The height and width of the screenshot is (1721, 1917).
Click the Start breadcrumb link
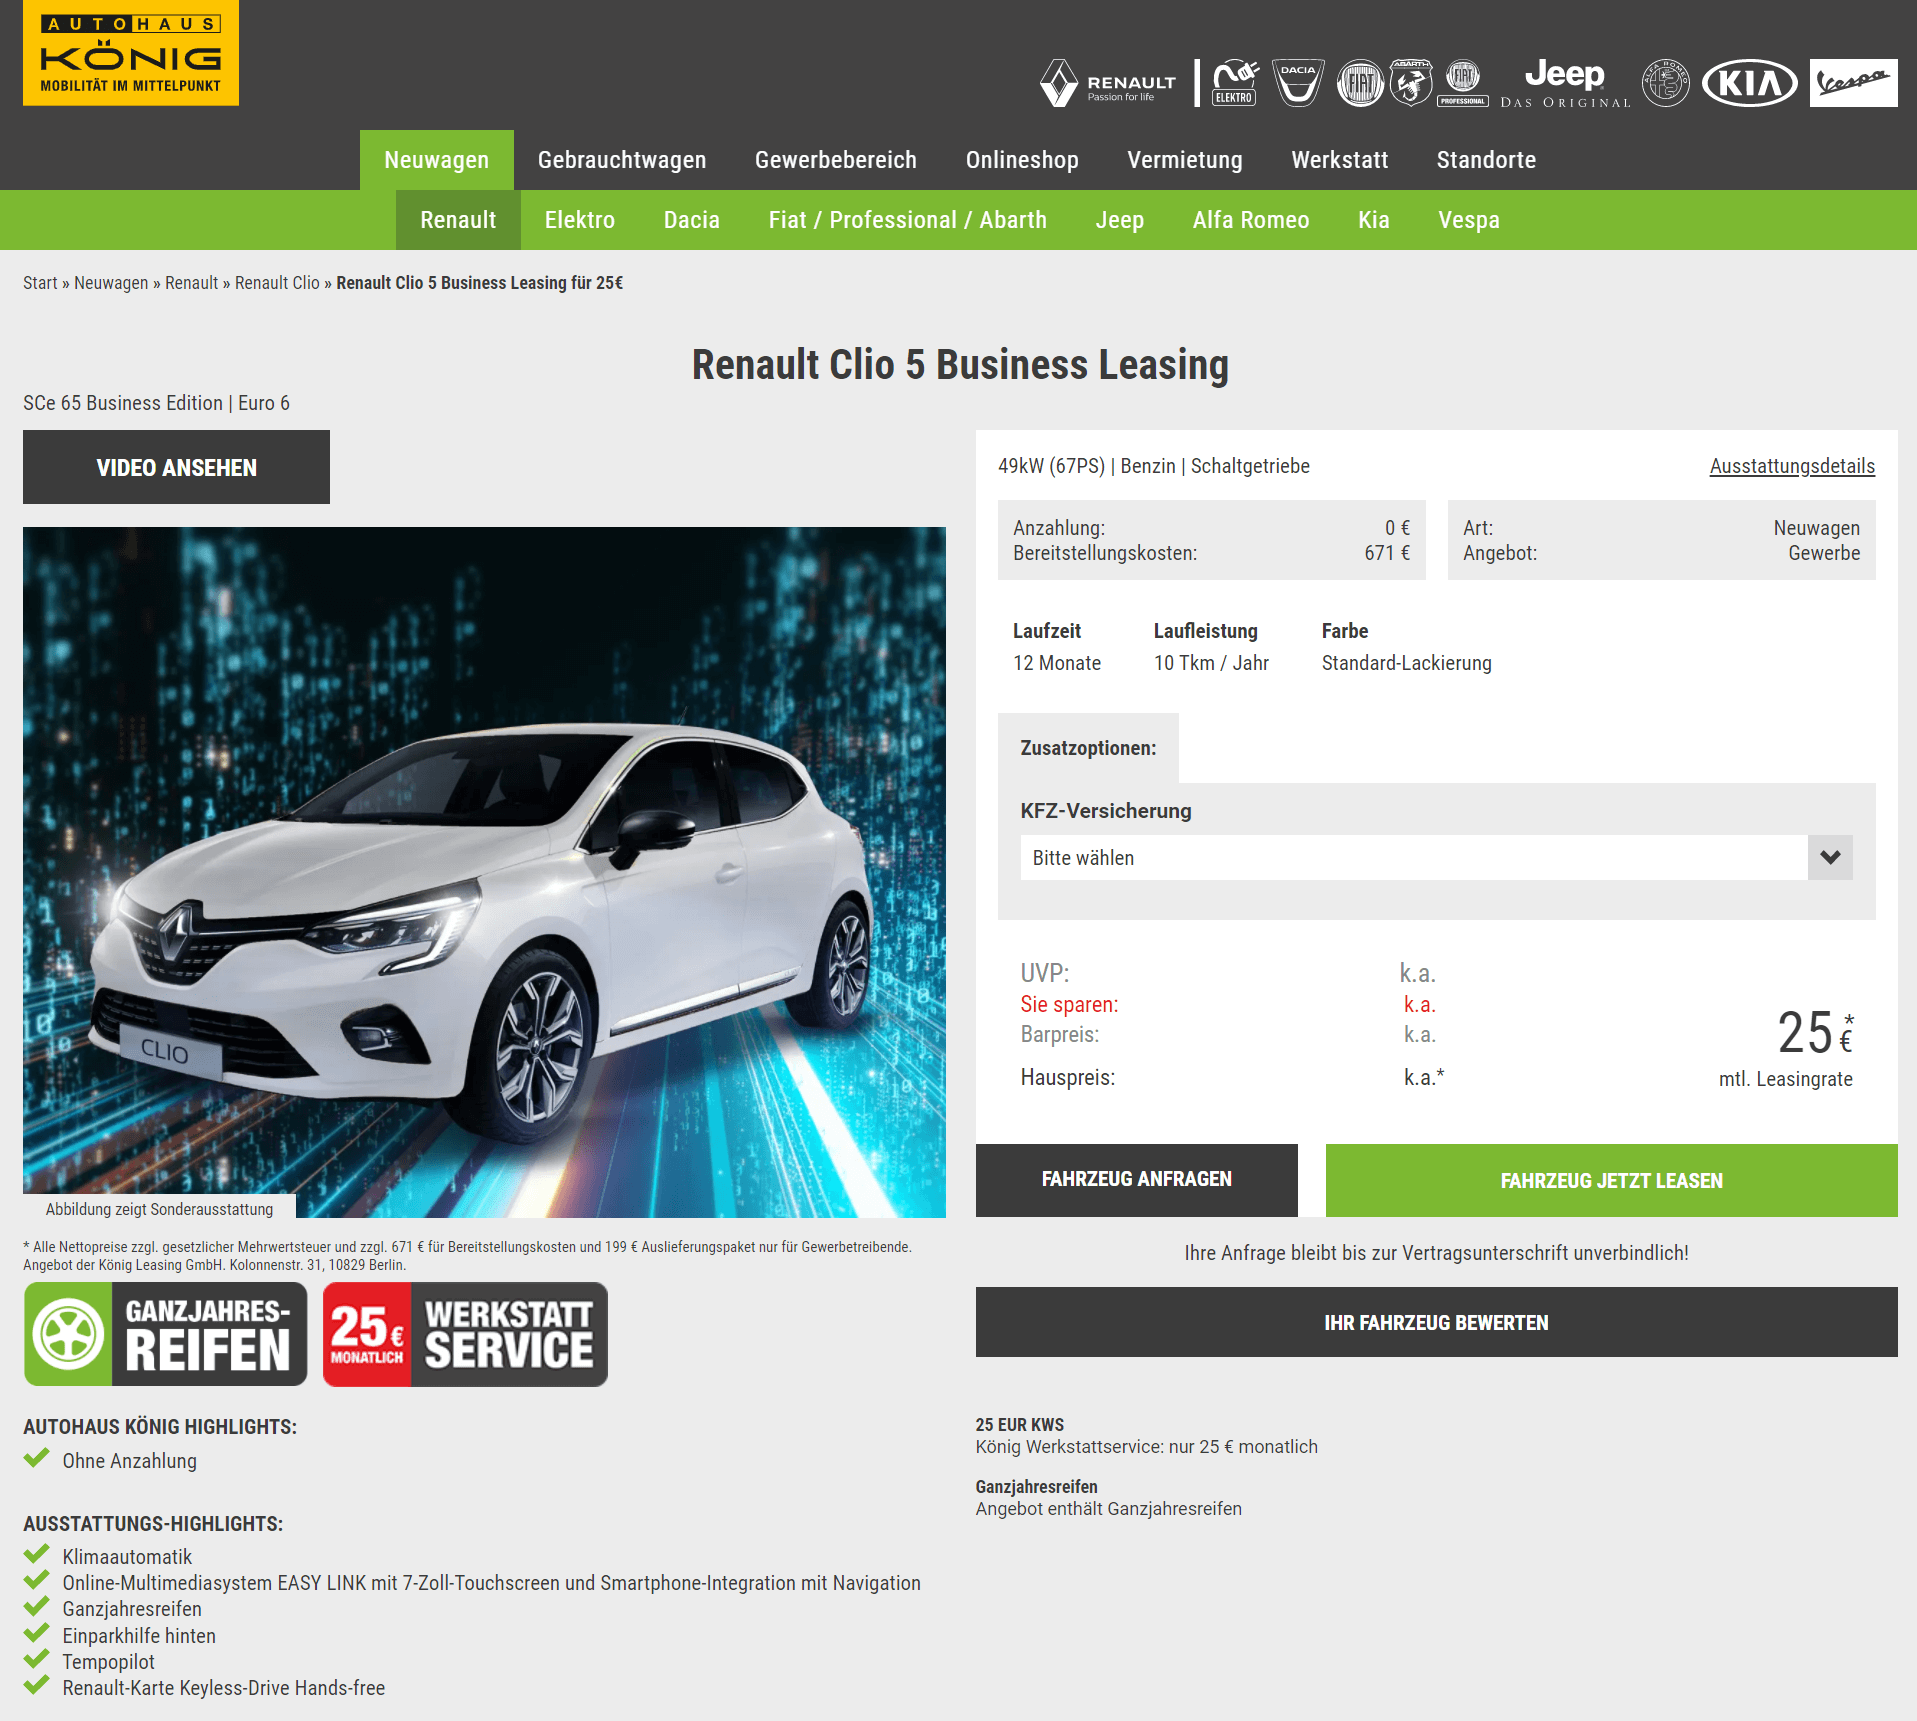point(40,283)
